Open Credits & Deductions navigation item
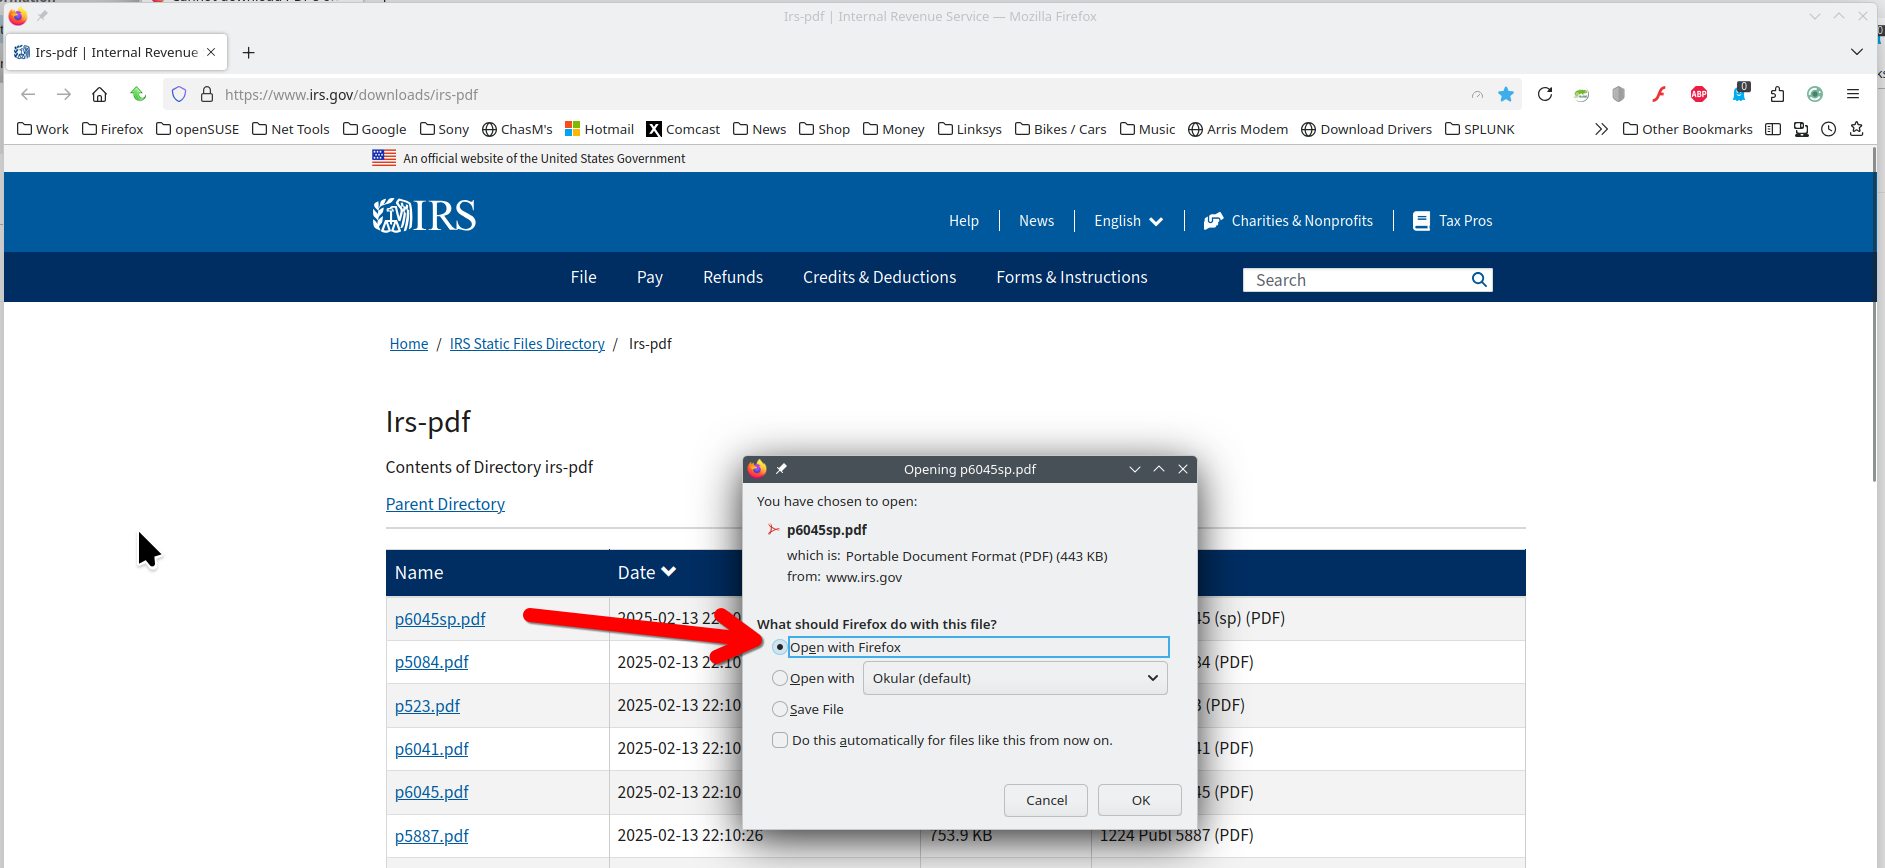Viewport: 1885px width, 868px height. [x=880, y=277]
